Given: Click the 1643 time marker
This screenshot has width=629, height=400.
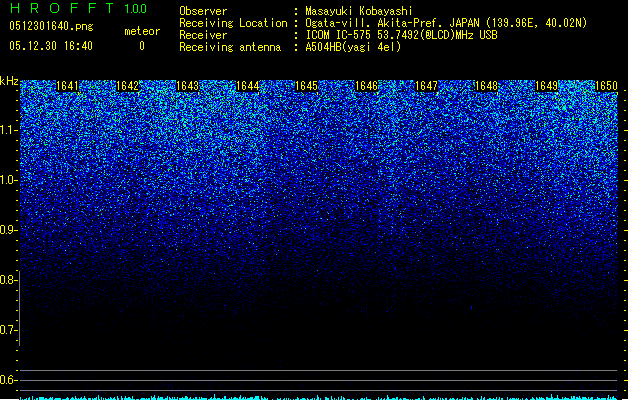Looking at the screenshot, I should (187, 86).
